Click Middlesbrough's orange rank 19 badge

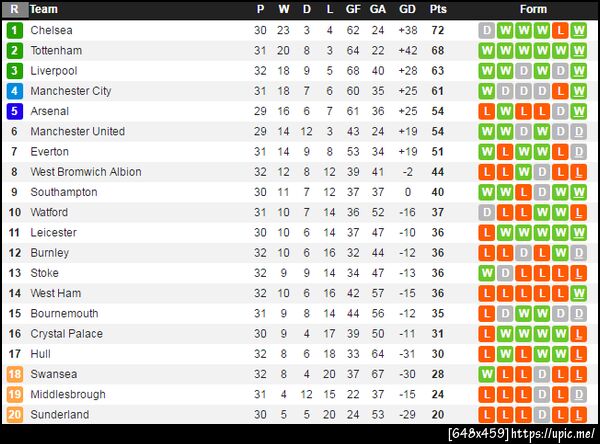pos(14,394)
